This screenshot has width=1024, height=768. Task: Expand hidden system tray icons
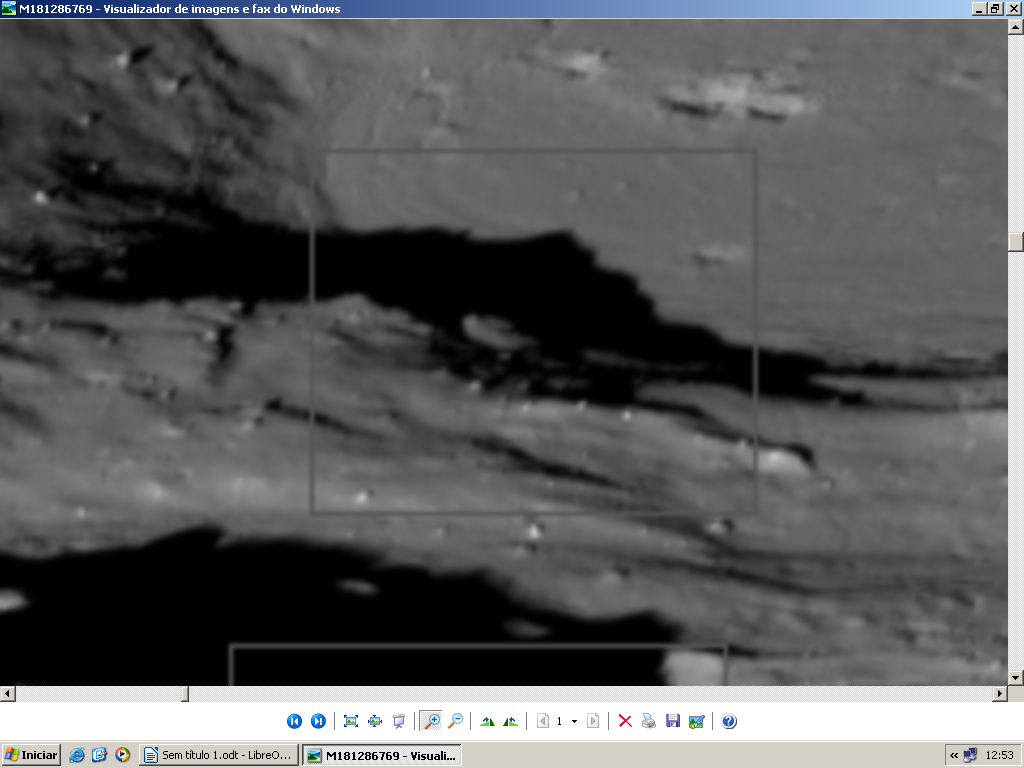coord(954,755)
